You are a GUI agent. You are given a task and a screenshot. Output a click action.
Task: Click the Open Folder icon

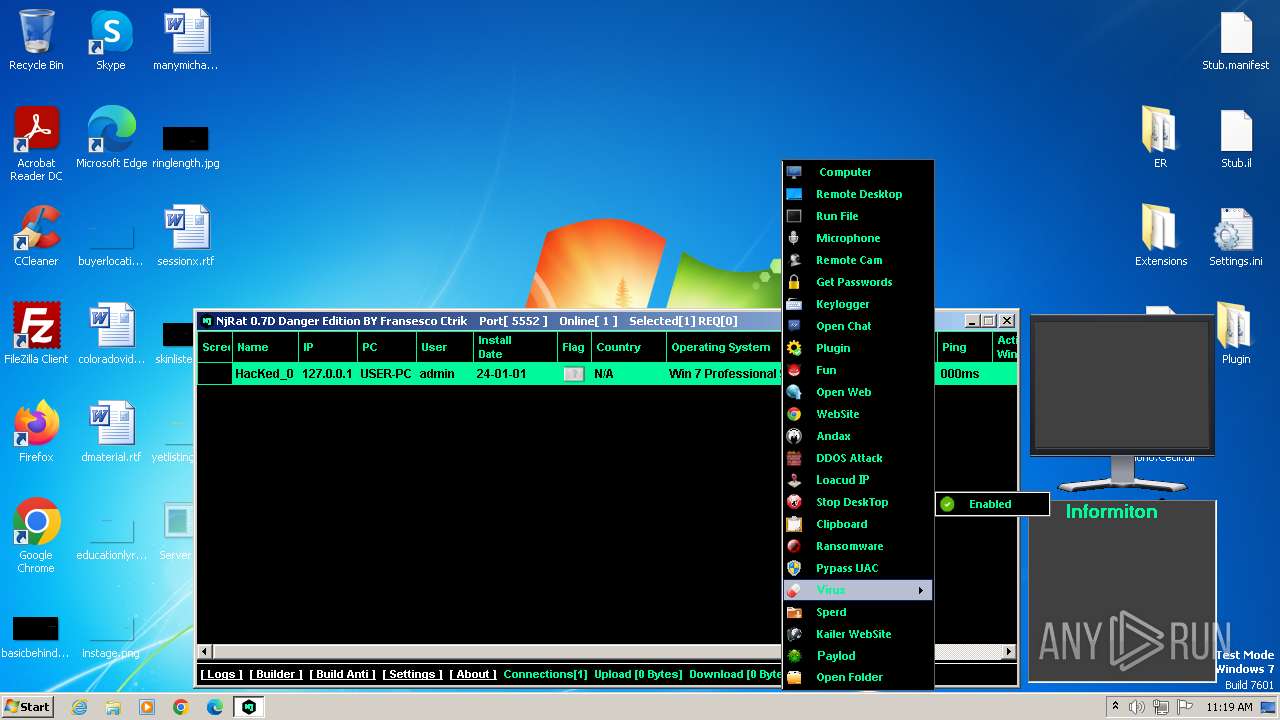(794, 677)
